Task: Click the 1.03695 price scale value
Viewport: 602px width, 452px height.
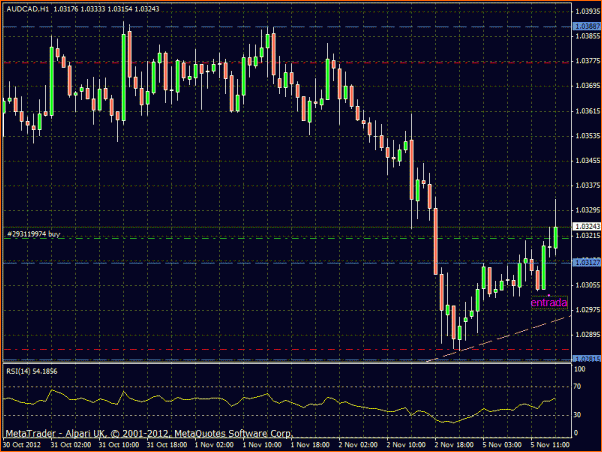Action: pos(587,86)
